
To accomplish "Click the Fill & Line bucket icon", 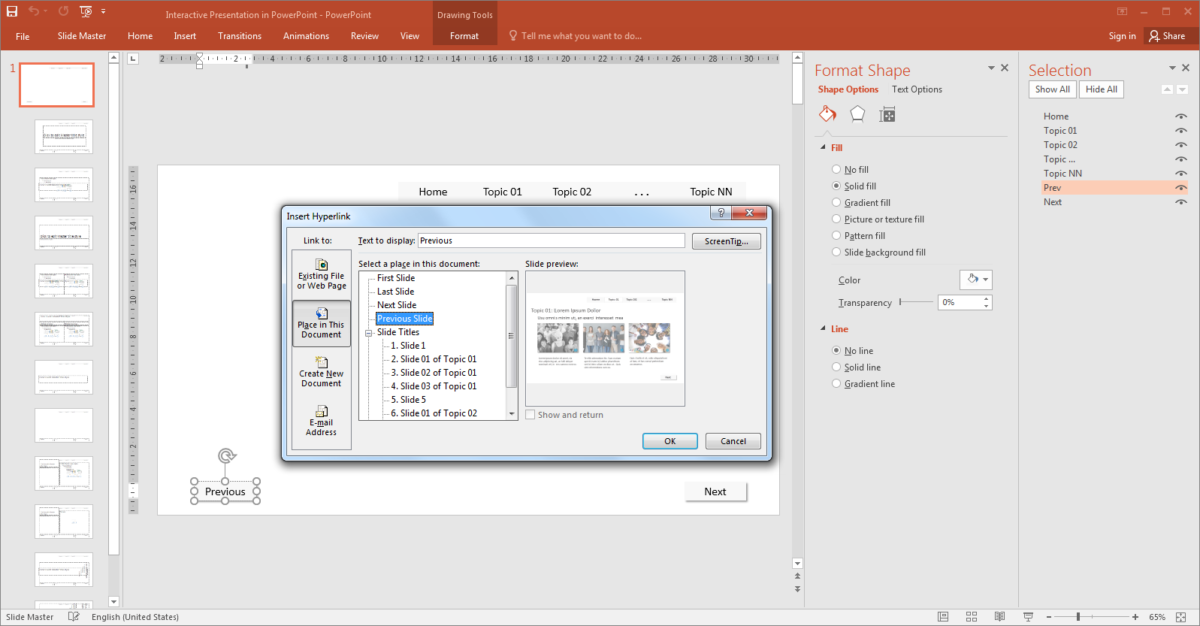I will click(x=827, y=113).
